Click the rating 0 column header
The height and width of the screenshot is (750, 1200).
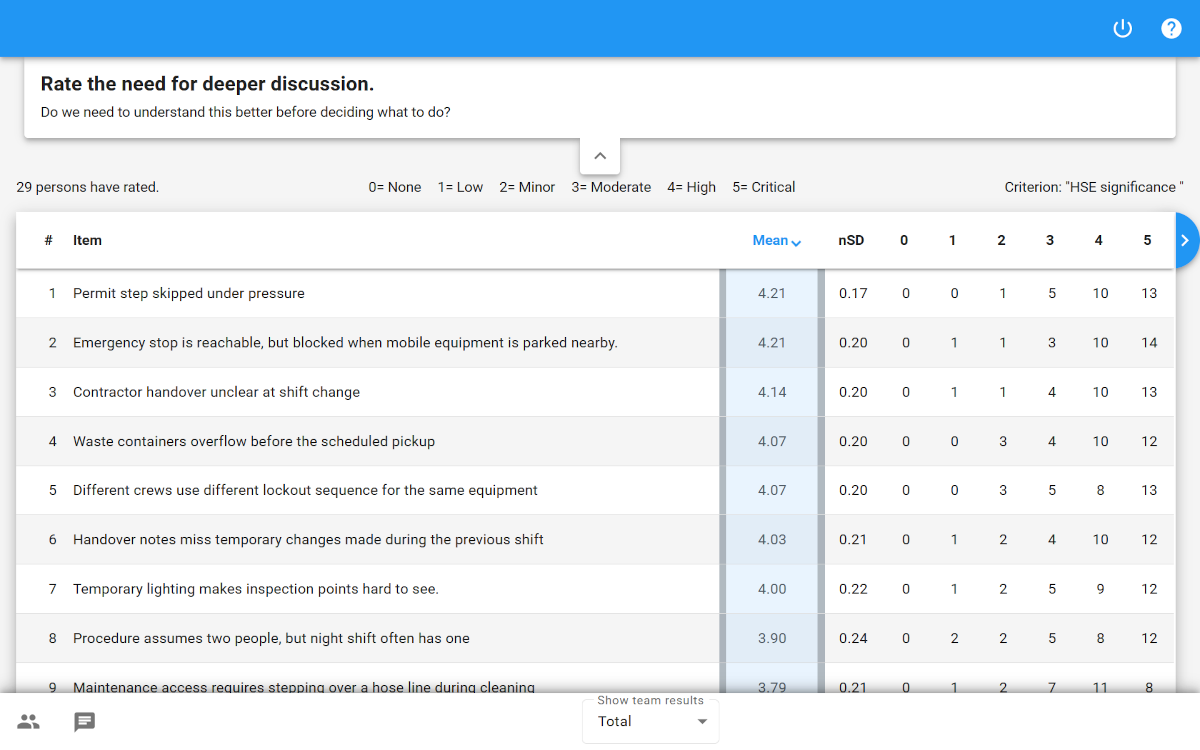coord(904,240)
